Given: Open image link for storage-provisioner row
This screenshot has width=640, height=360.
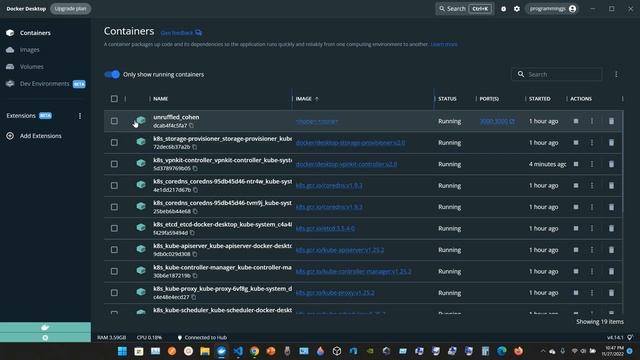Looking at the screenshot, I should [350, 143].
